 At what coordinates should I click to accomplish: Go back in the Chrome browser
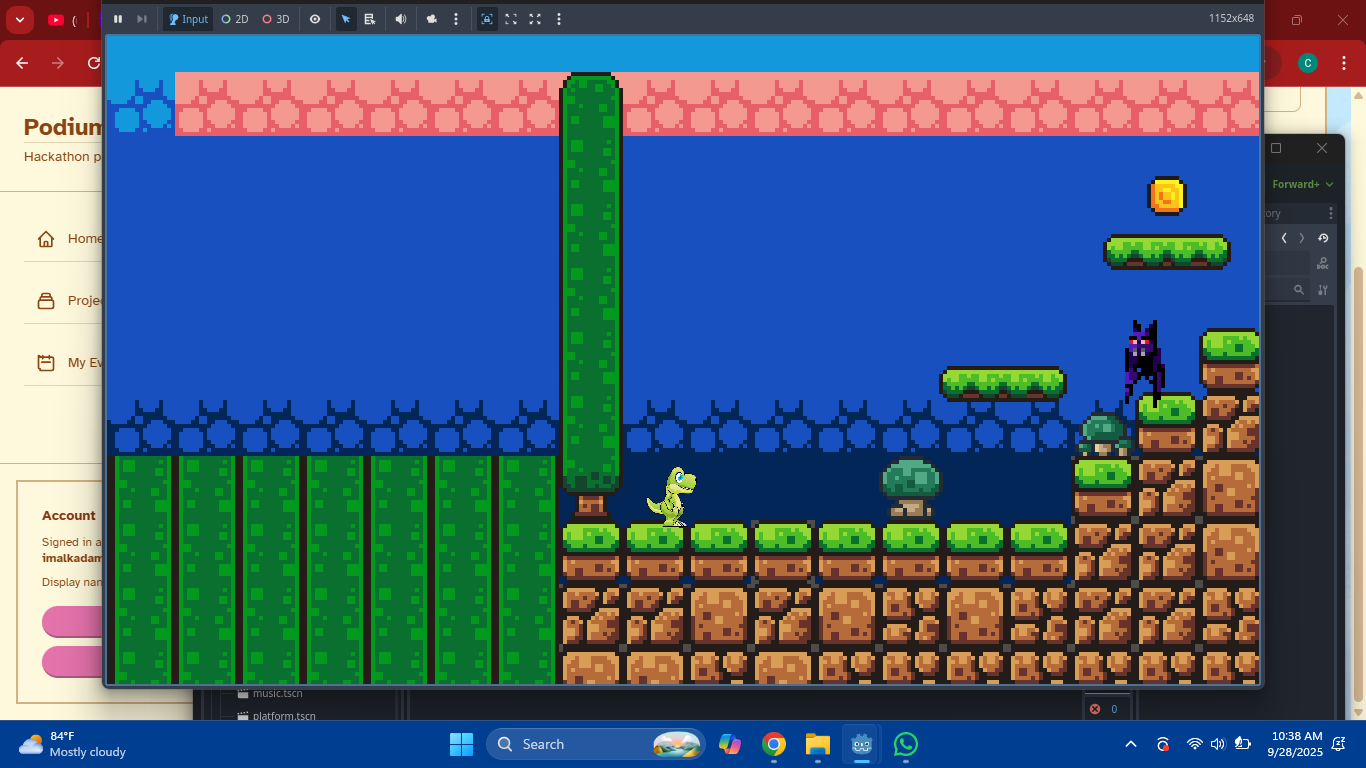point(22,63)
